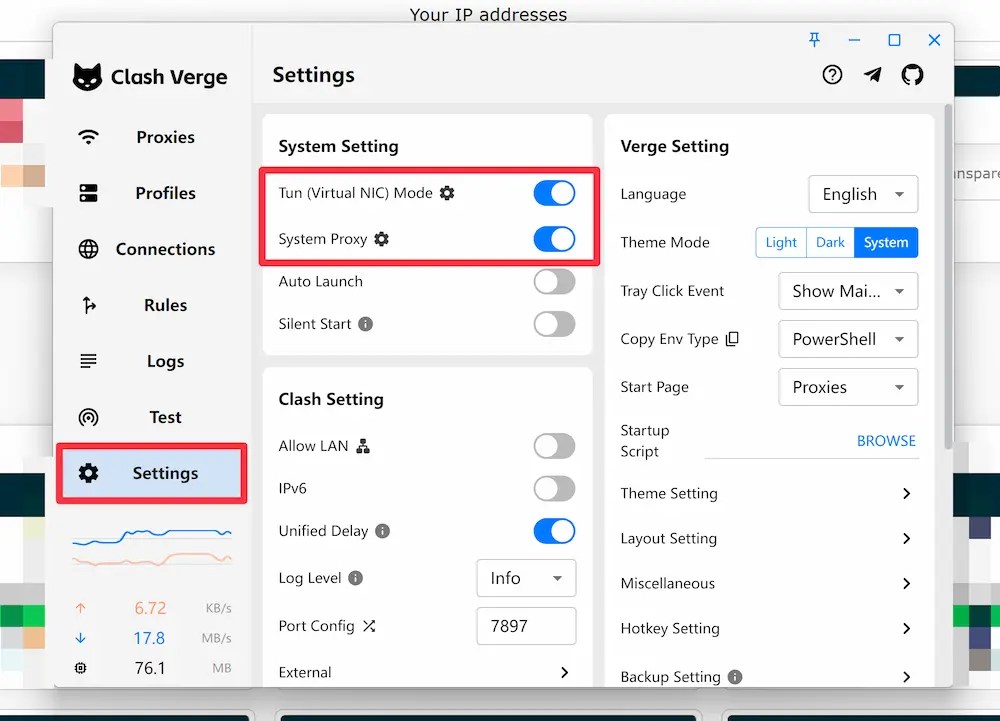Expand Backup Setting row chevron
This screenshot has width=1000, height=721.
[x=906, y=677]
